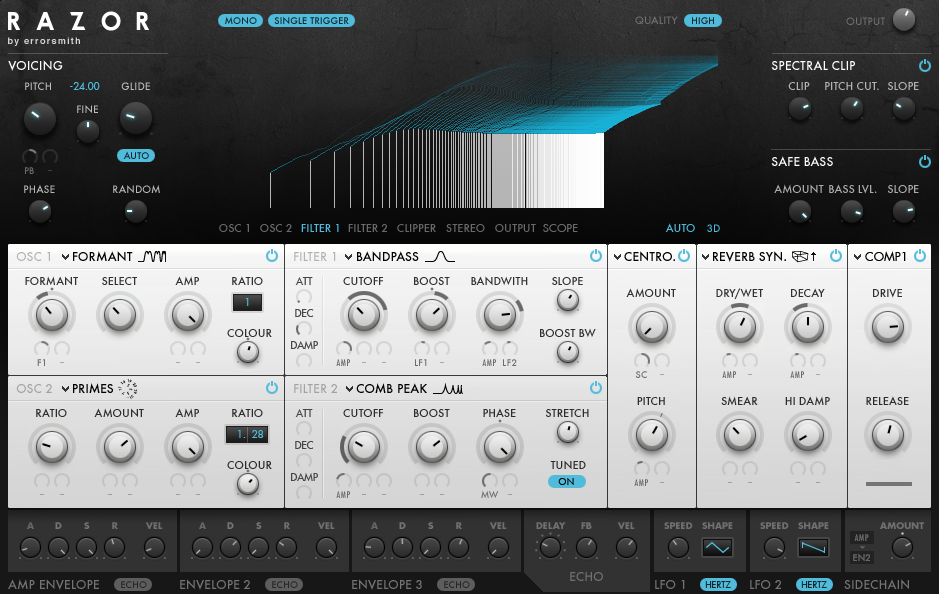Switch display to SCOPE view
Viewport: 939px width, 594px height.
560,228
